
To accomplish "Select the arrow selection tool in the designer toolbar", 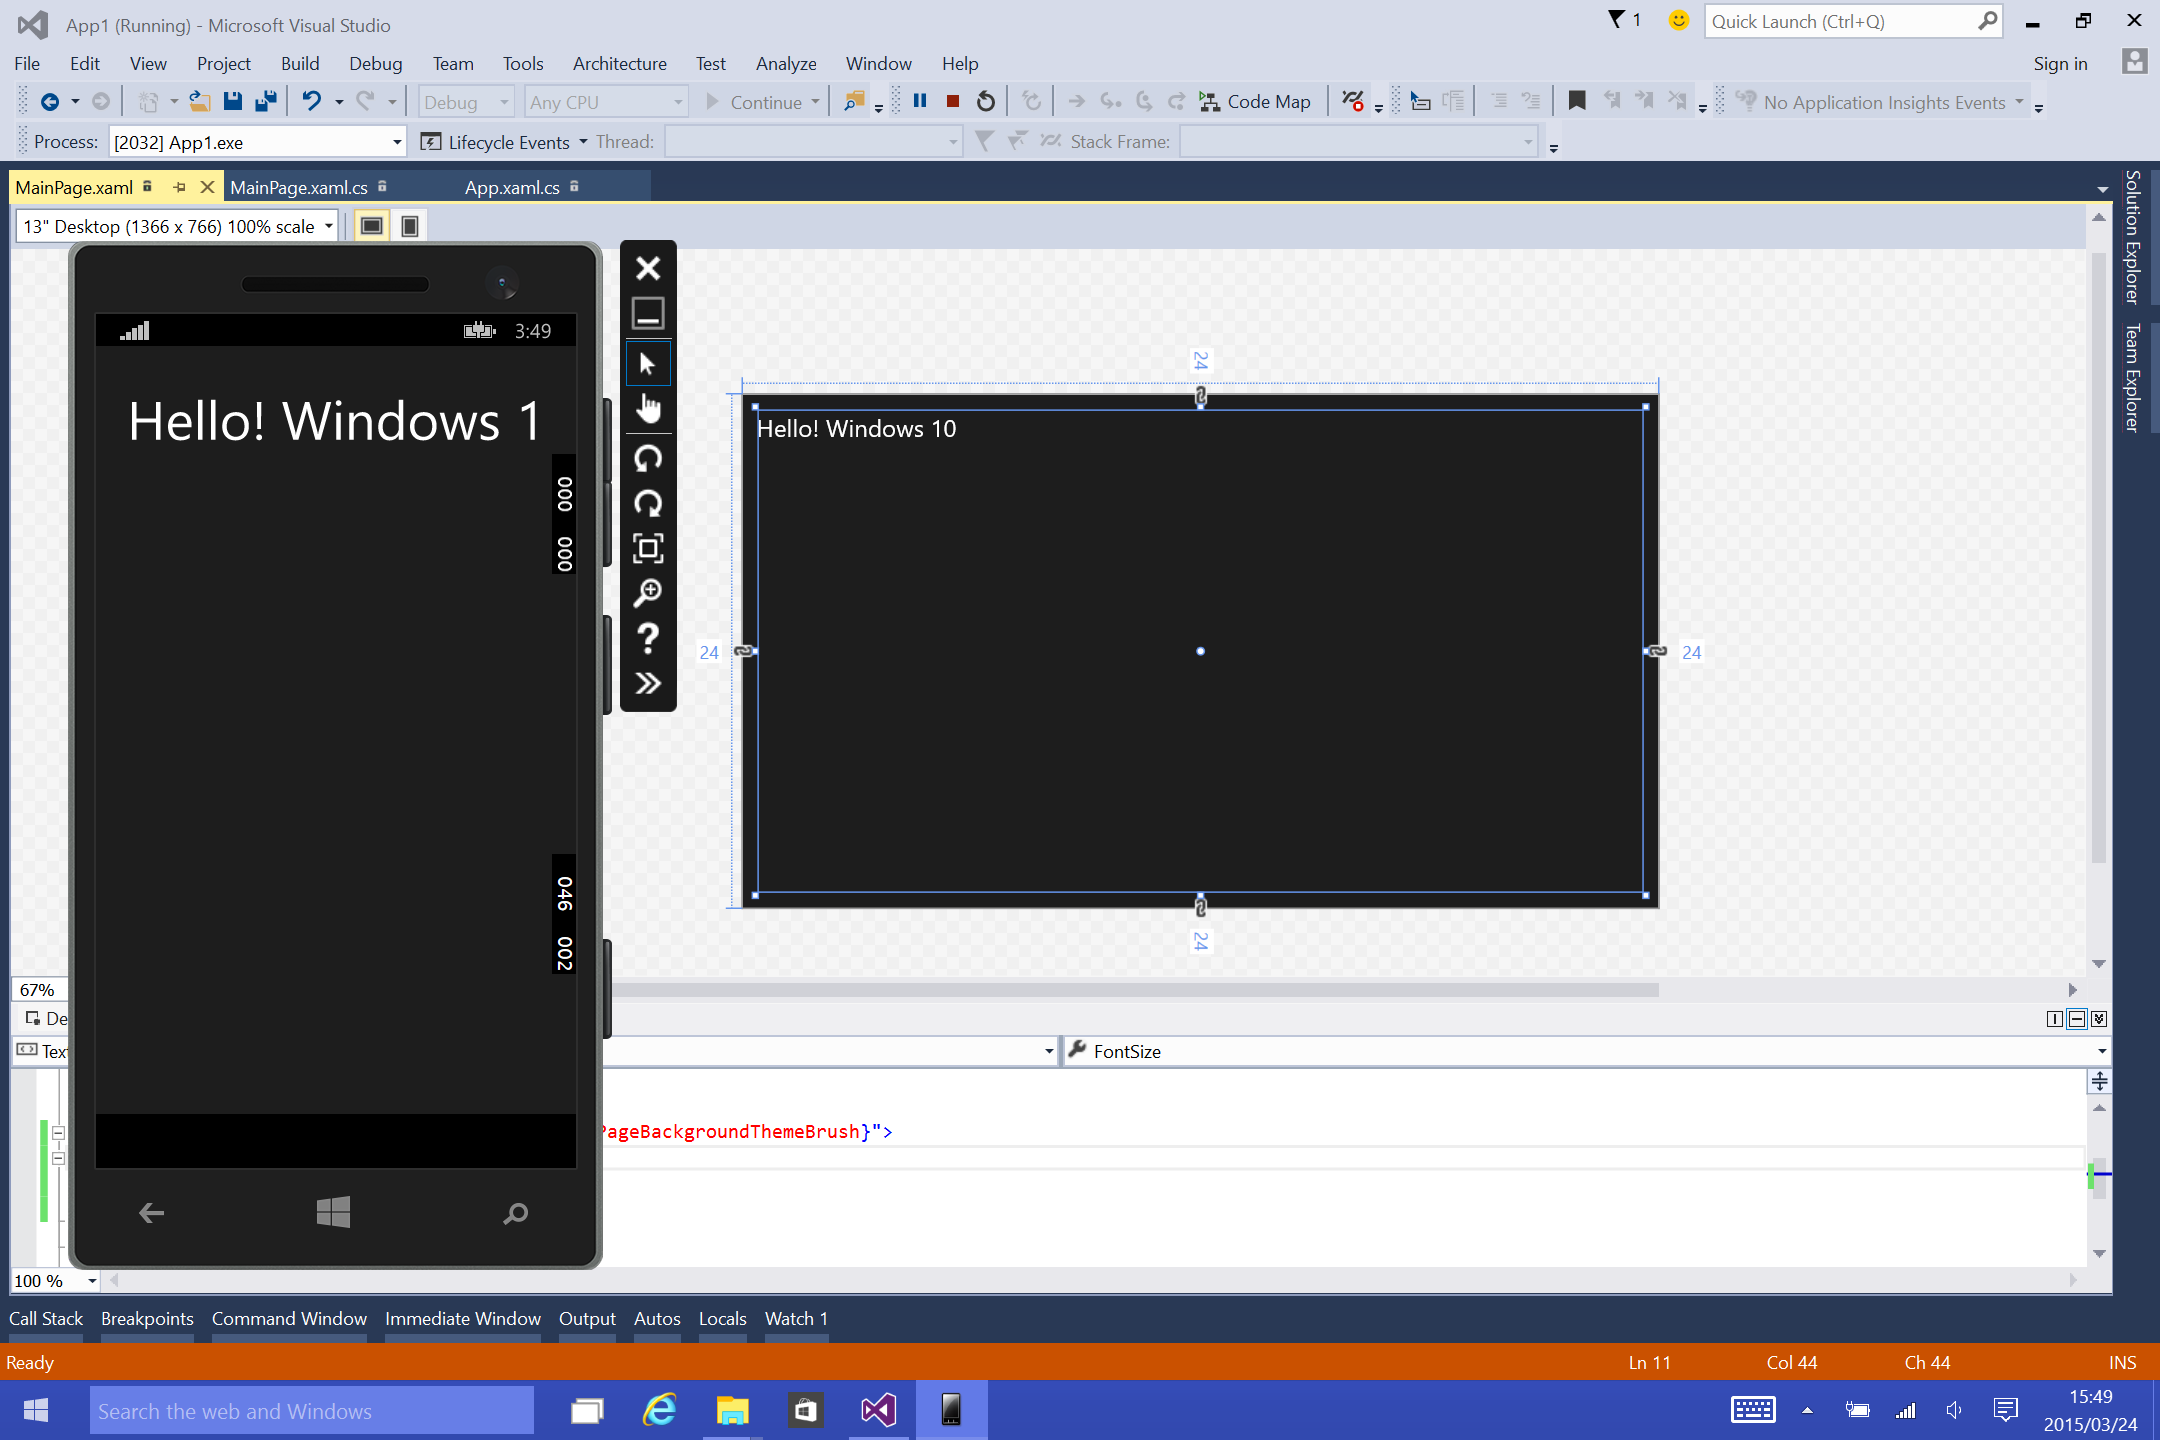I will pos(648,362).
